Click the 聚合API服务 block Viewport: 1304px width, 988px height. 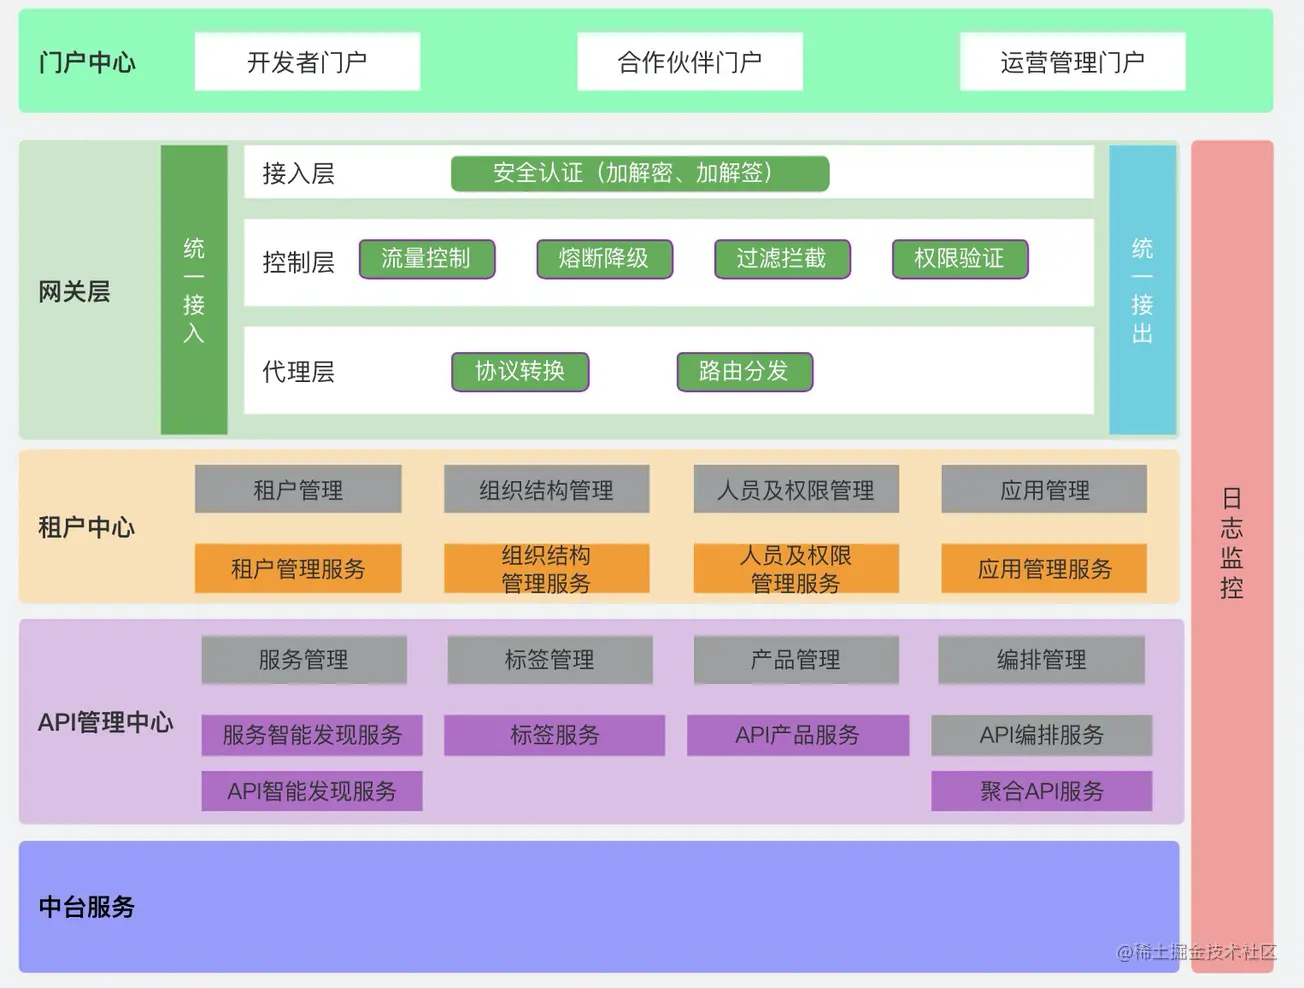[x=1041, y=791]
